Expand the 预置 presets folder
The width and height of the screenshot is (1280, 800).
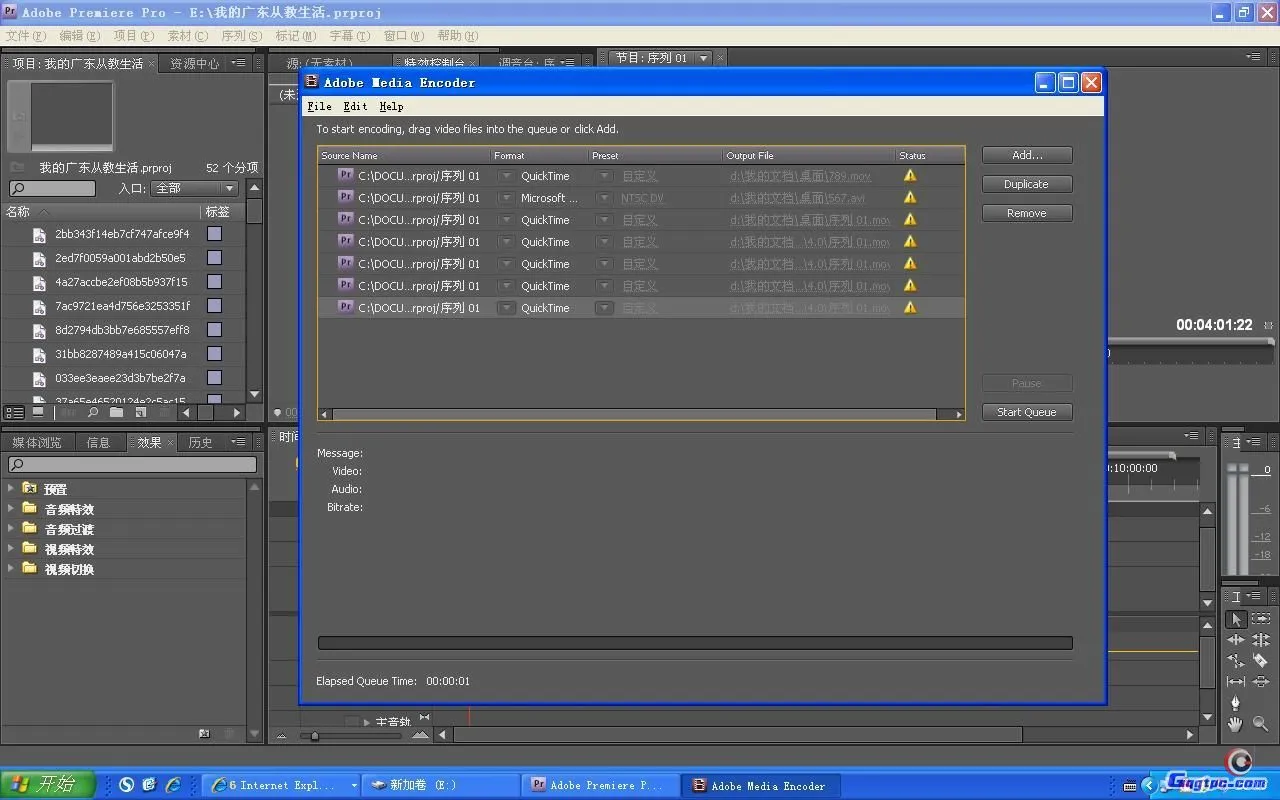[11, 489]
